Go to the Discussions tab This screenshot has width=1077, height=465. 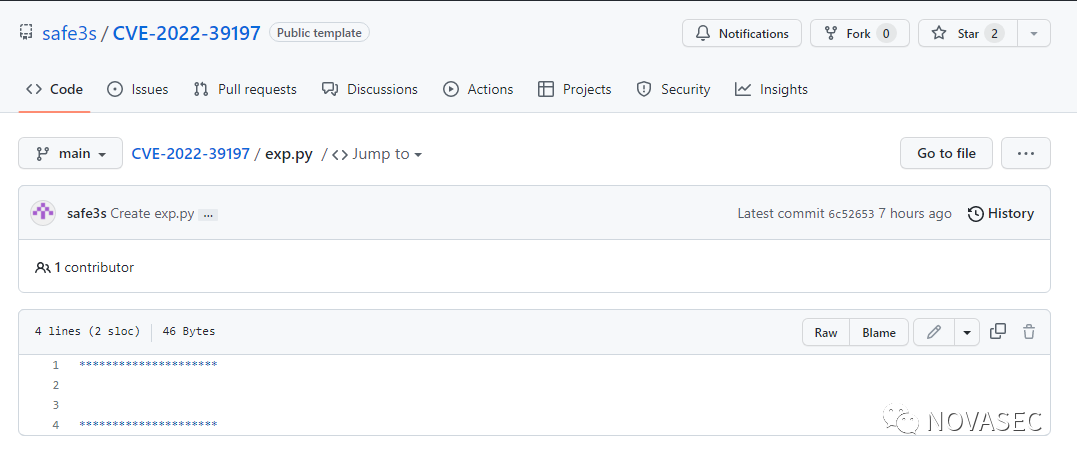pos(370,89)
